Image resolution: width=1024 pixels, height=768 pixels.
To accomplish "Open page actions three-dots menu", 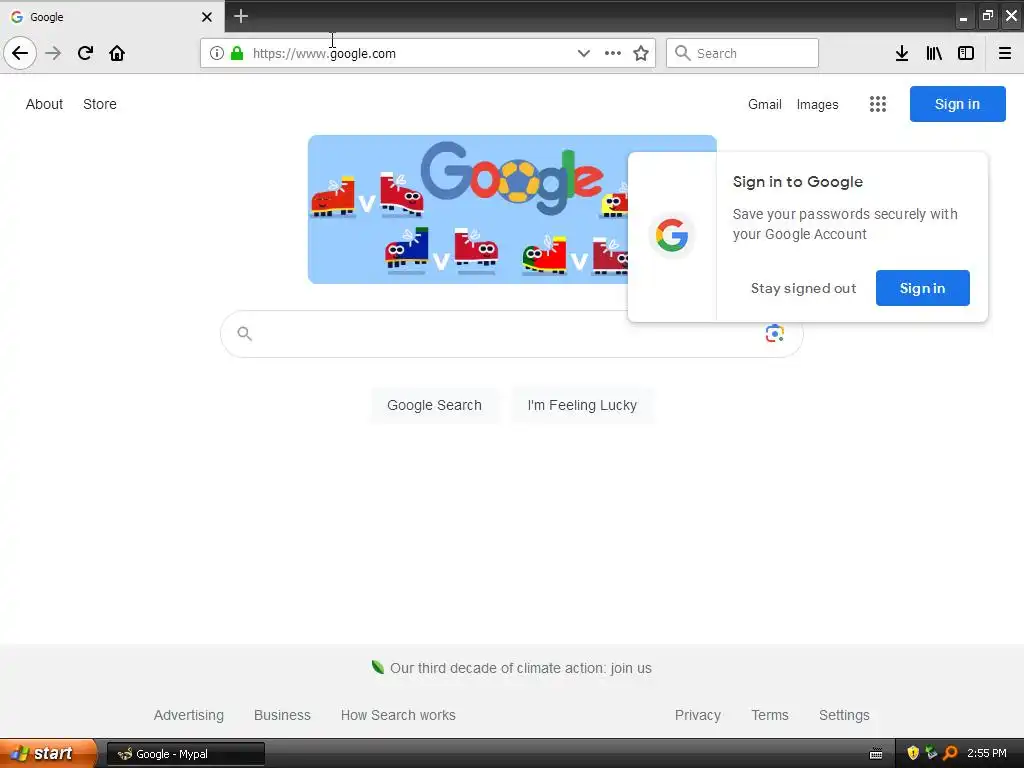I will point(613,53).
